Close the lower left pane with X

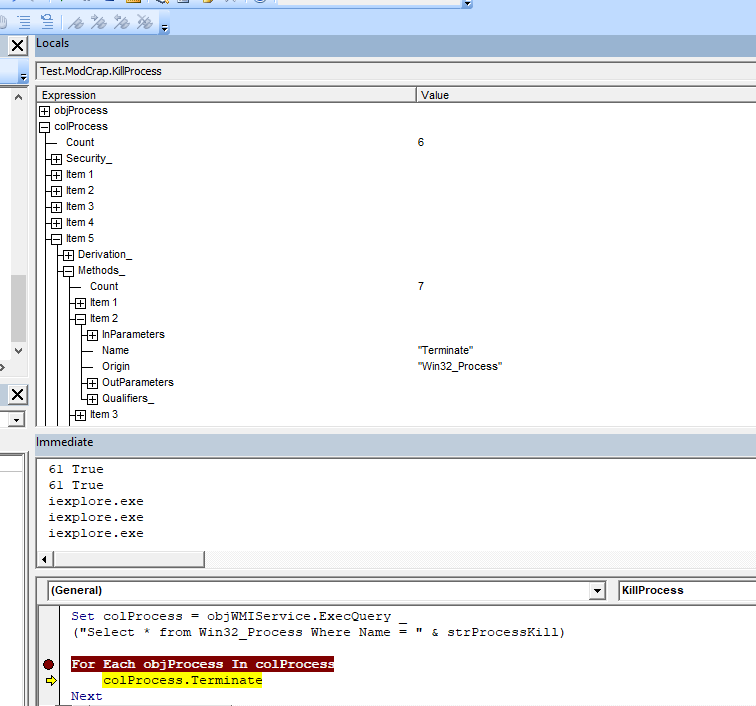click(17, 394)
